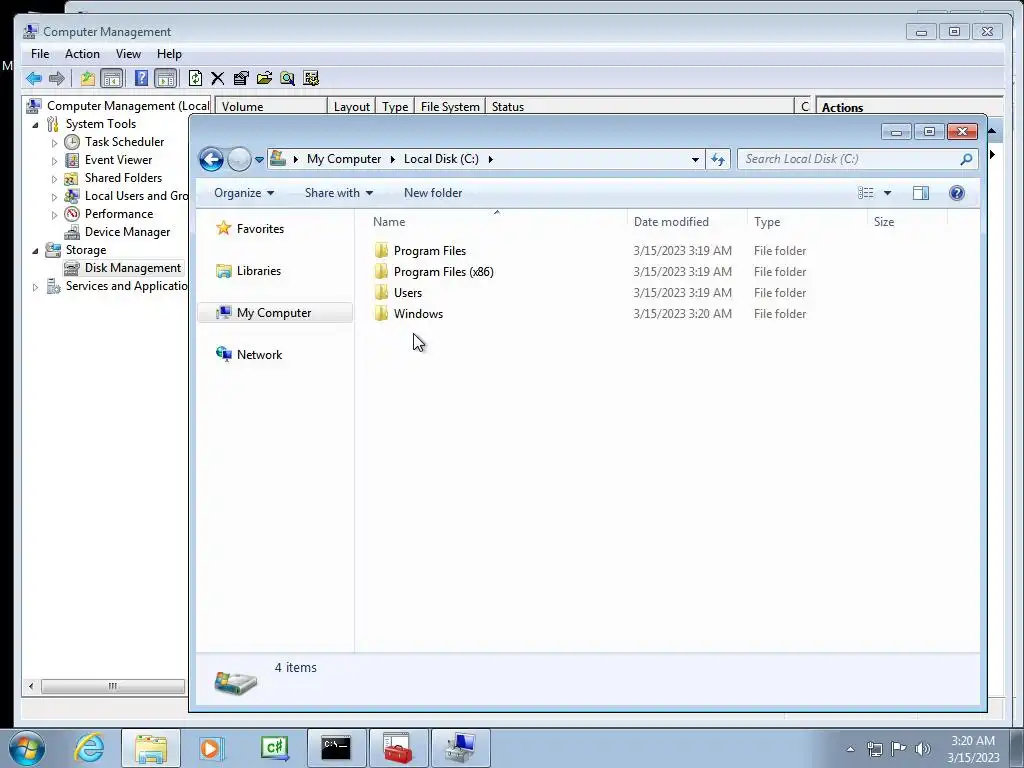Open the view options dropdown arrow
Viewport: 1024px width, 768px height.
[x=887, y=193]
